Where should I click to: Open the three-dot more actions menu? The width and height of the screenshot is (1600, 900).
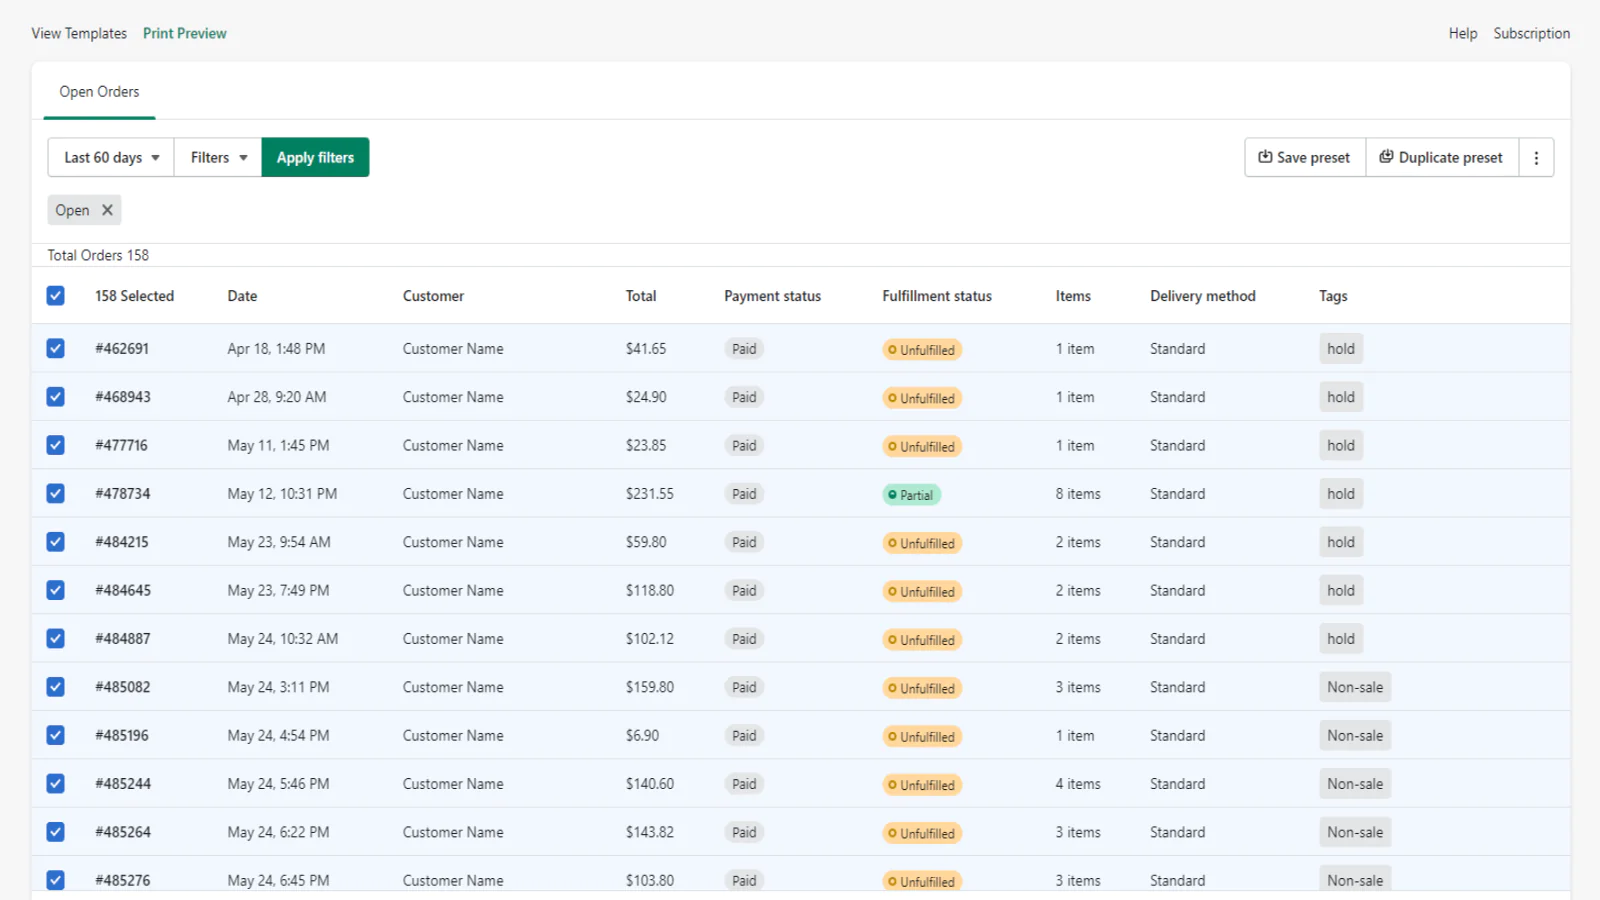point(1536,158)
